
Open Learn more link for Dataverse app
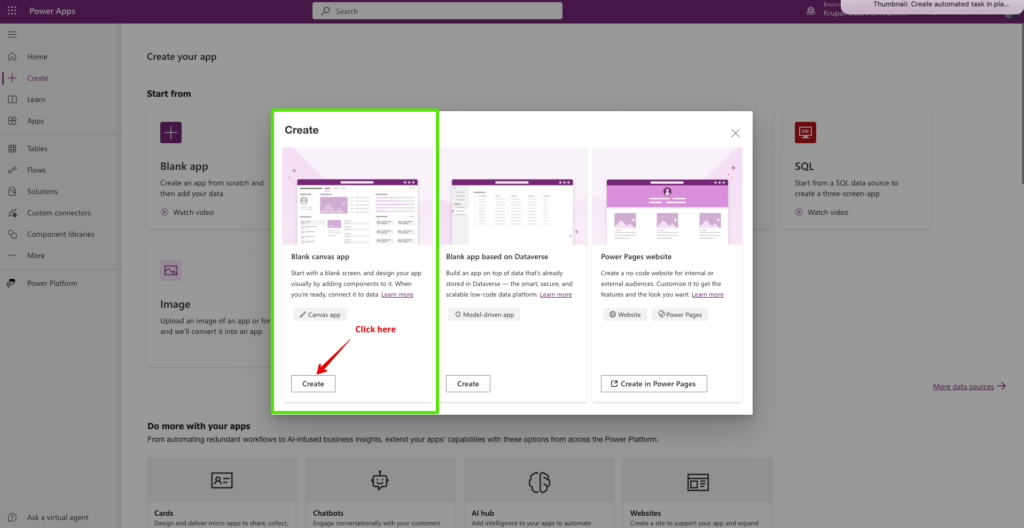pos(556,295)
